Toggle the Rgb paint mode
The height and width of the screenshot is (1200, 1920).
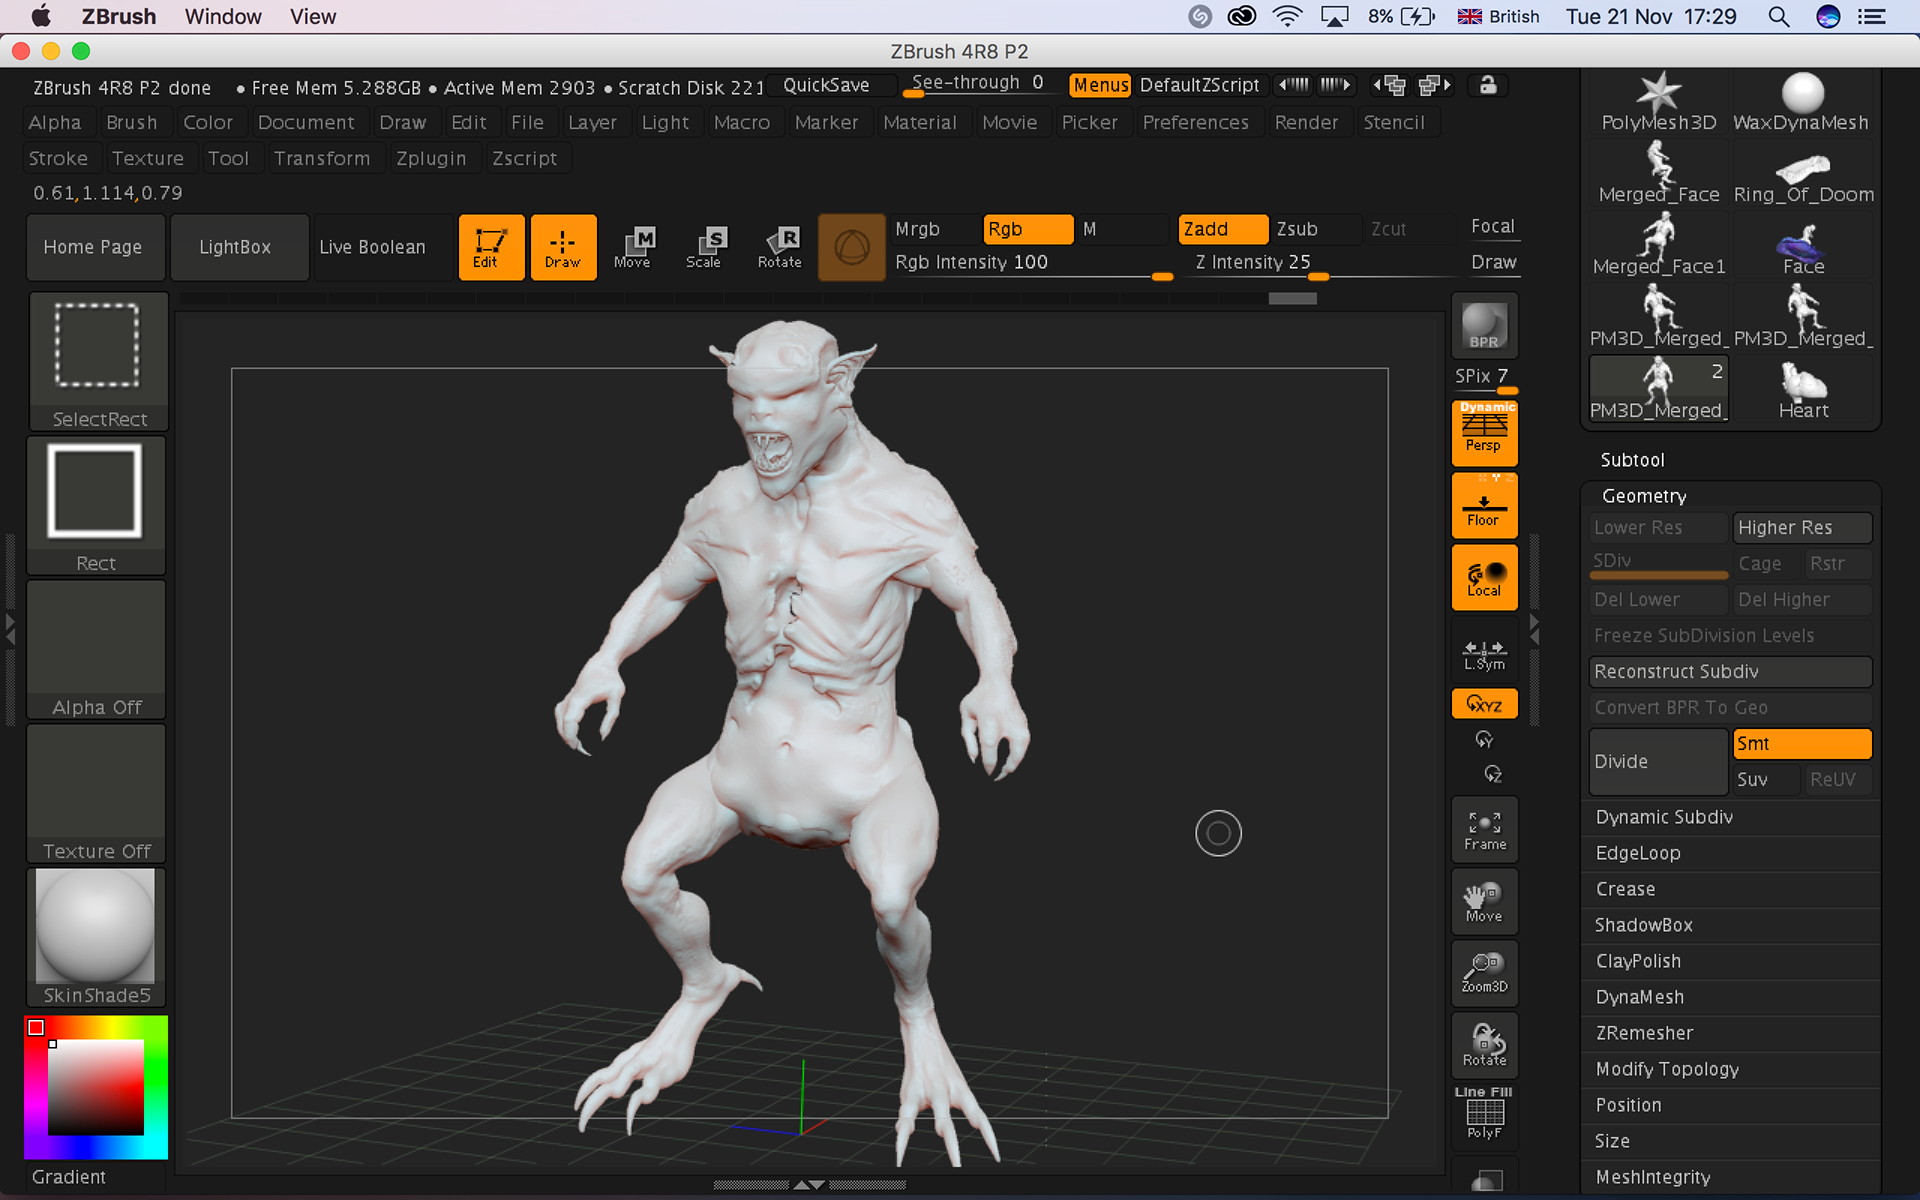pos(1027,229)
